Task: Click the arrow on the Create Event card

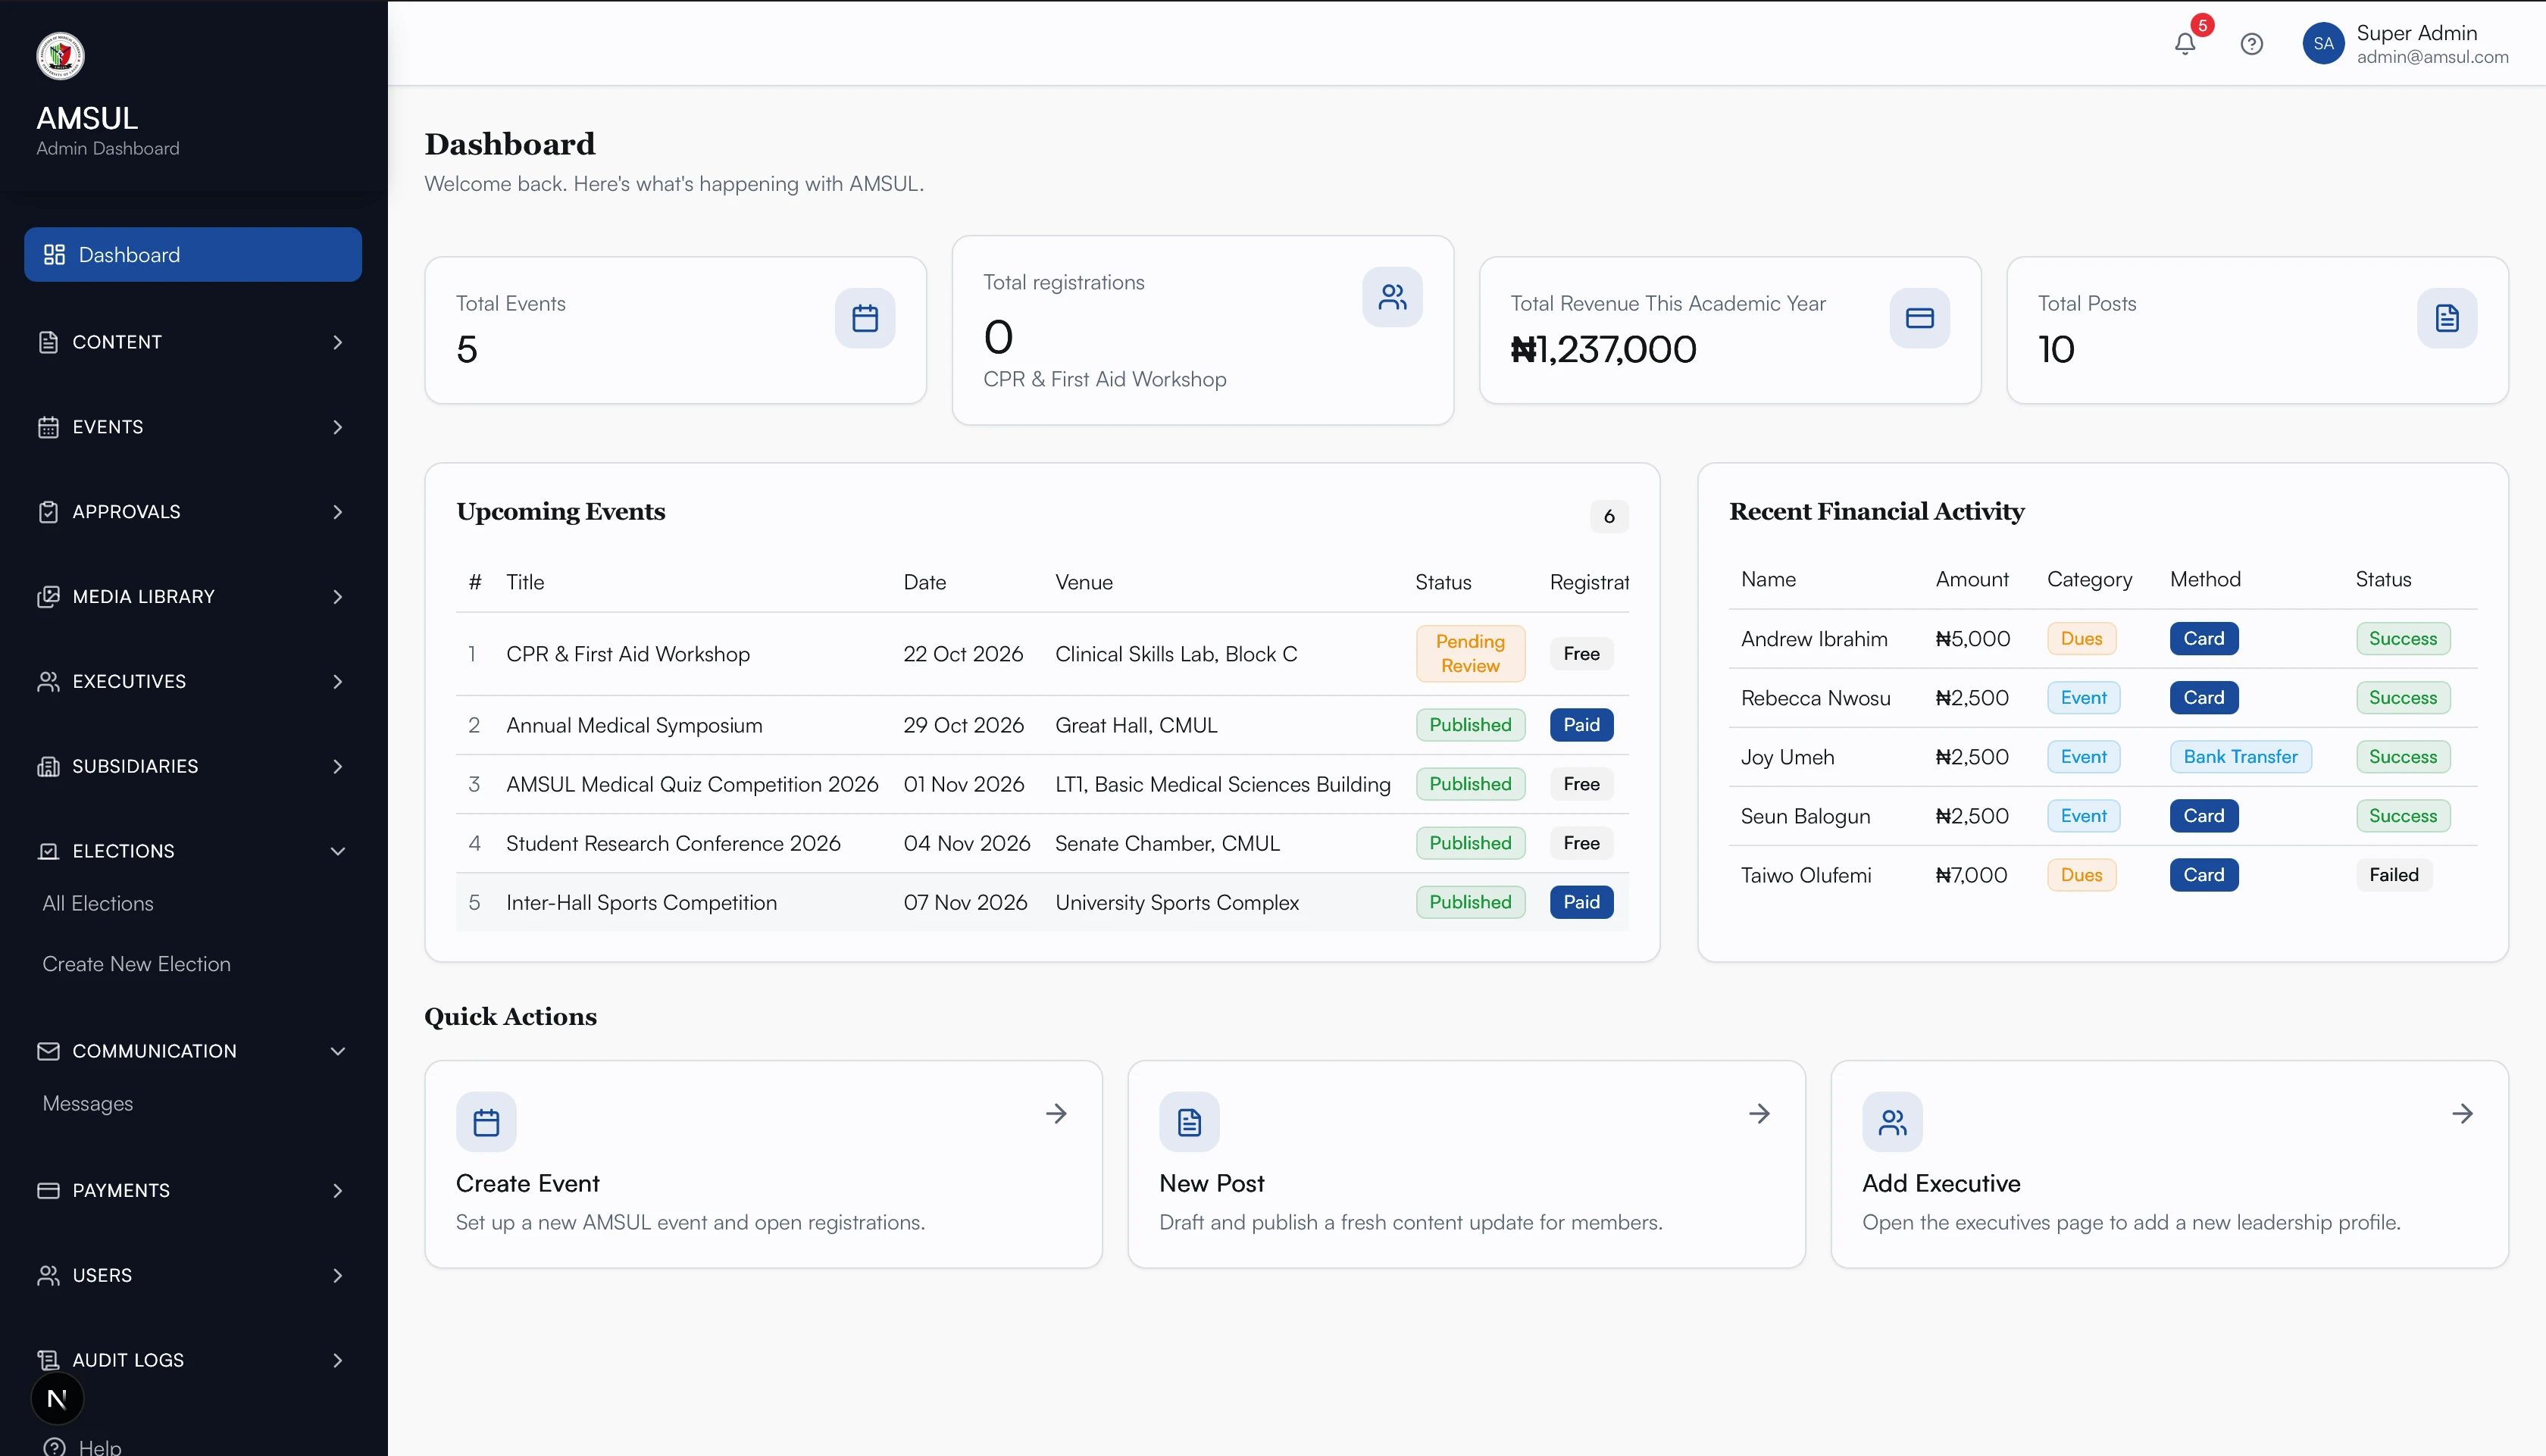Action: (x=1056, y=1114)
